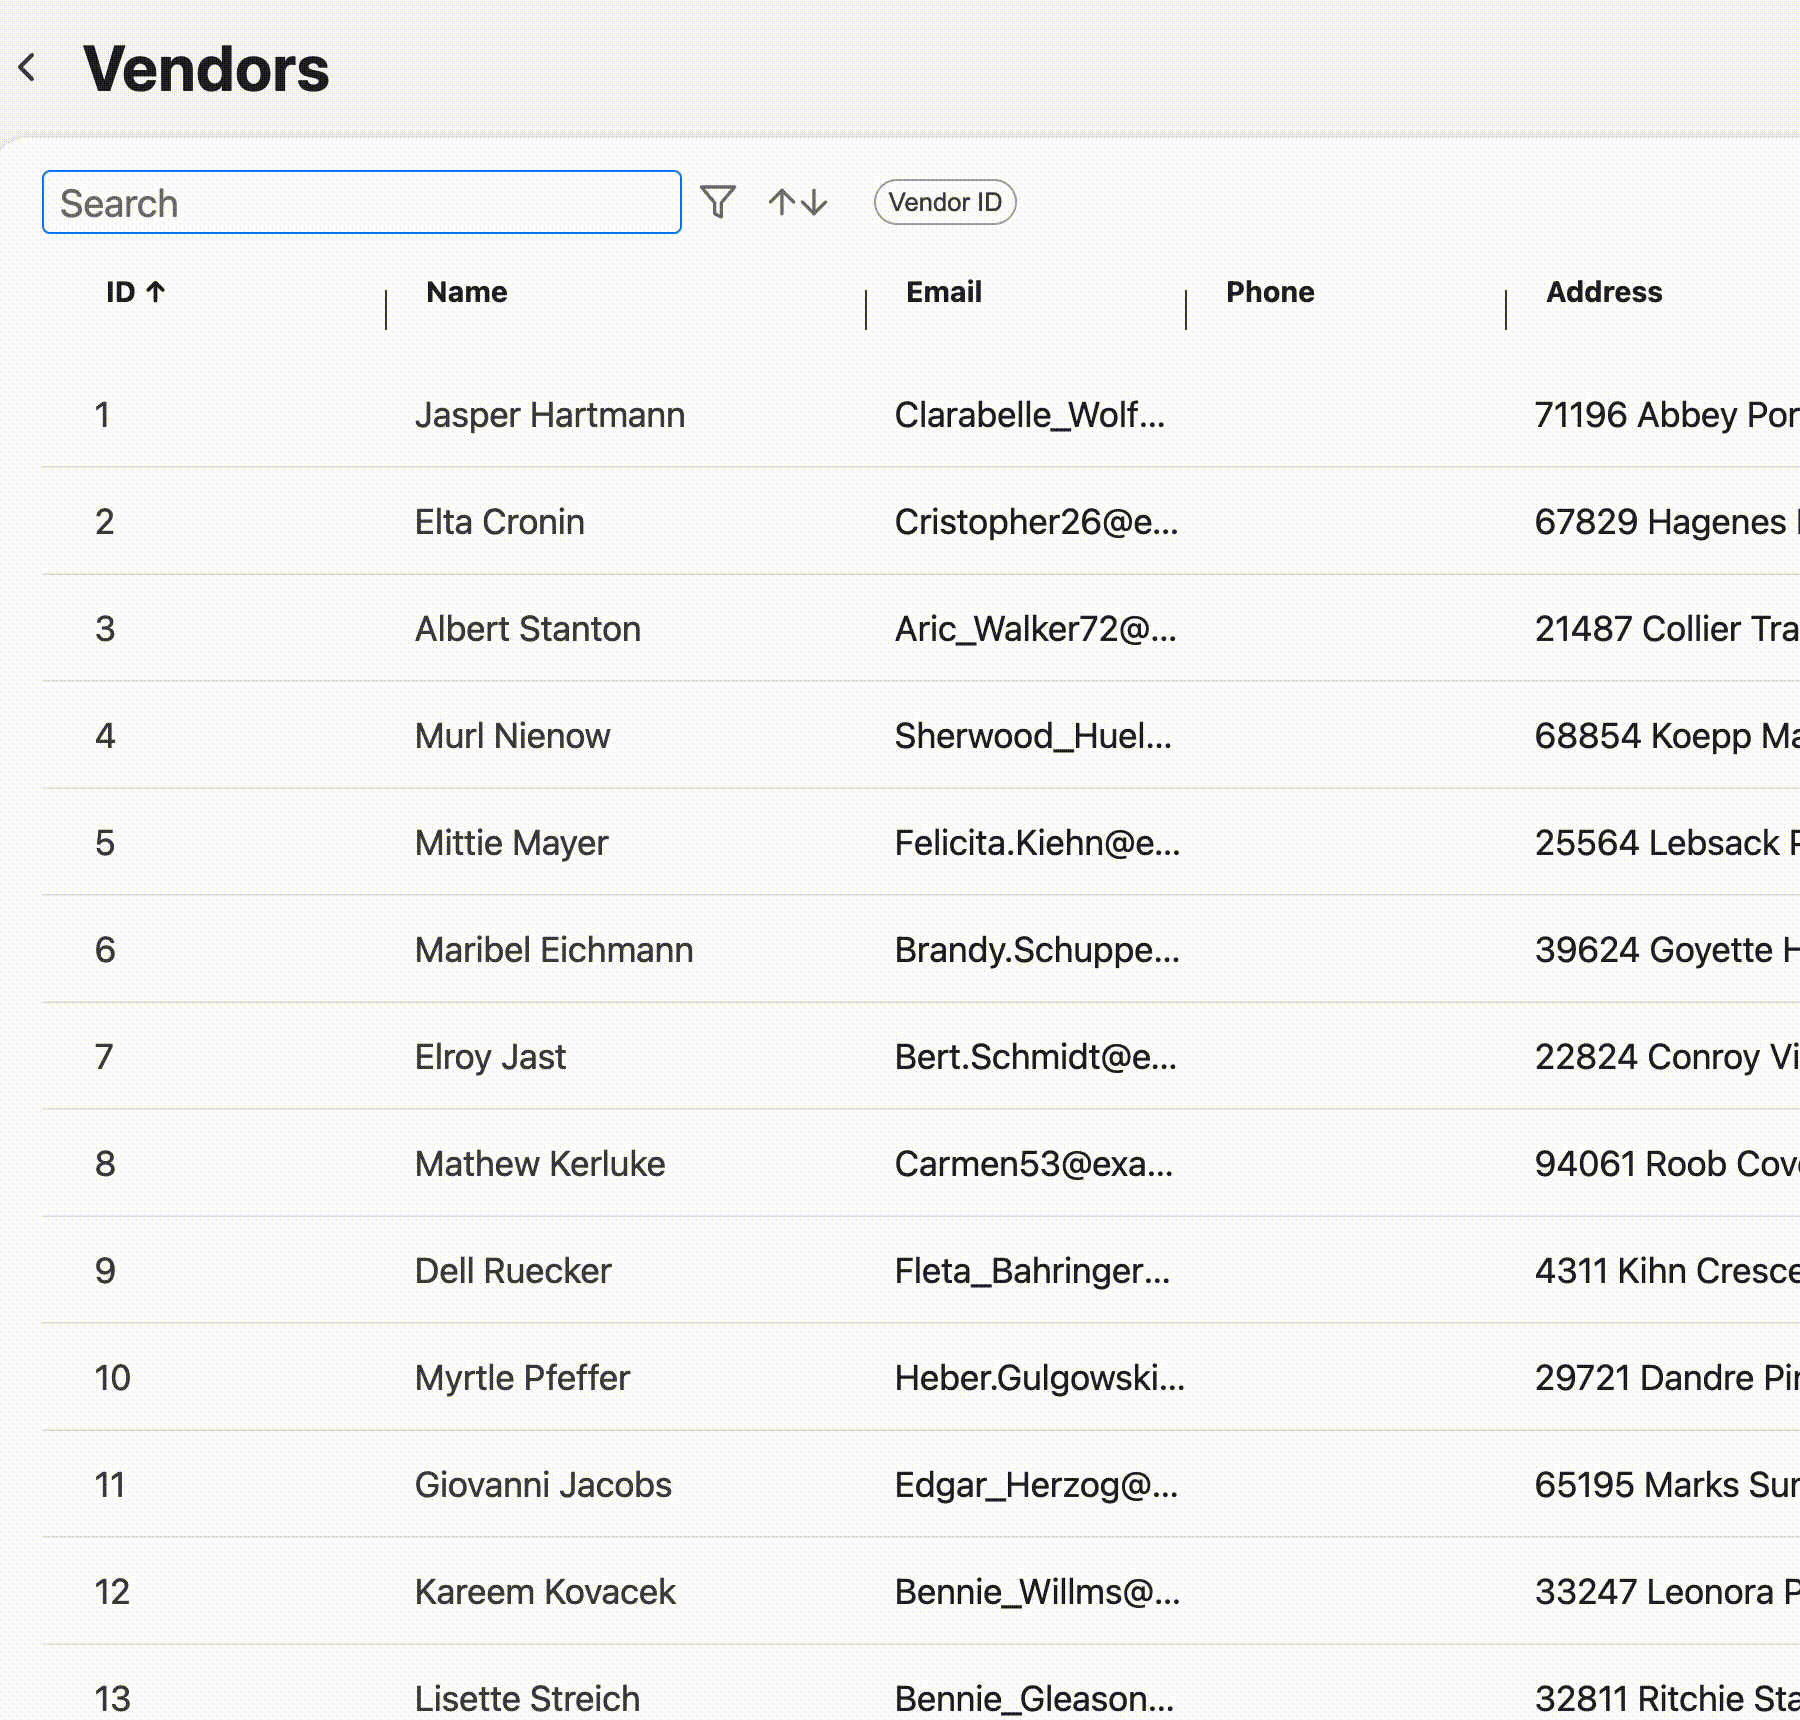Select vendor name Elroy Jast
The width and height of the screenshot is (1800, 1720).
490,1057
